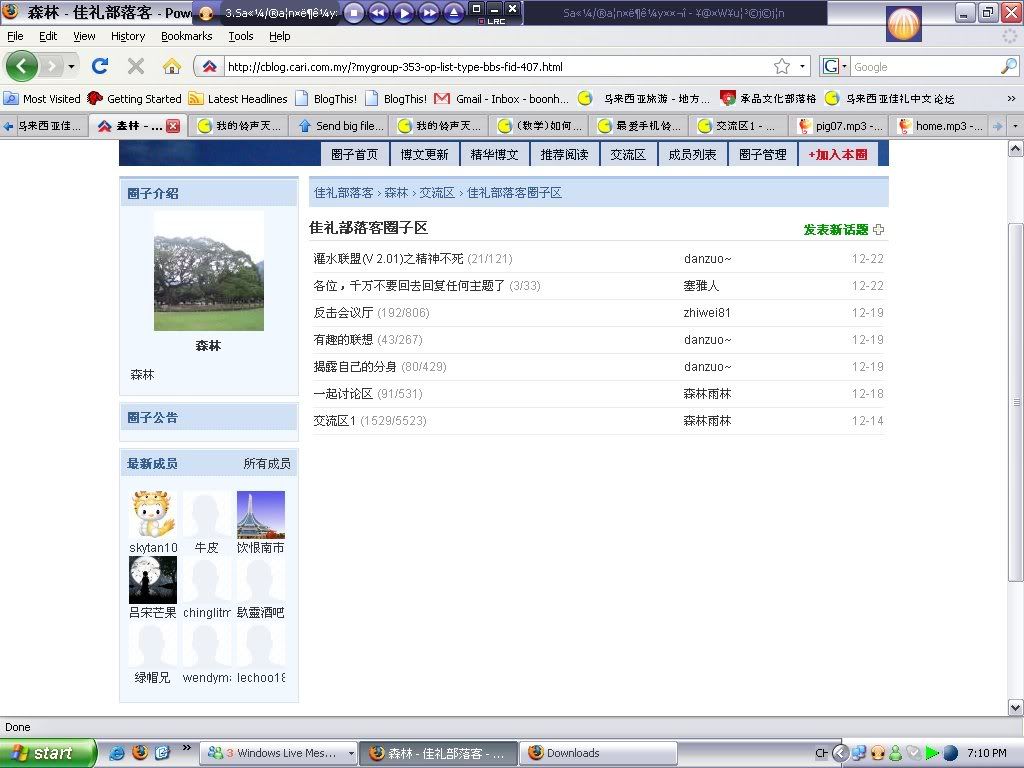Show more bookmarks via the toolbar chevron
This screenshot has width=1024, height=768.
point(1011,99)
